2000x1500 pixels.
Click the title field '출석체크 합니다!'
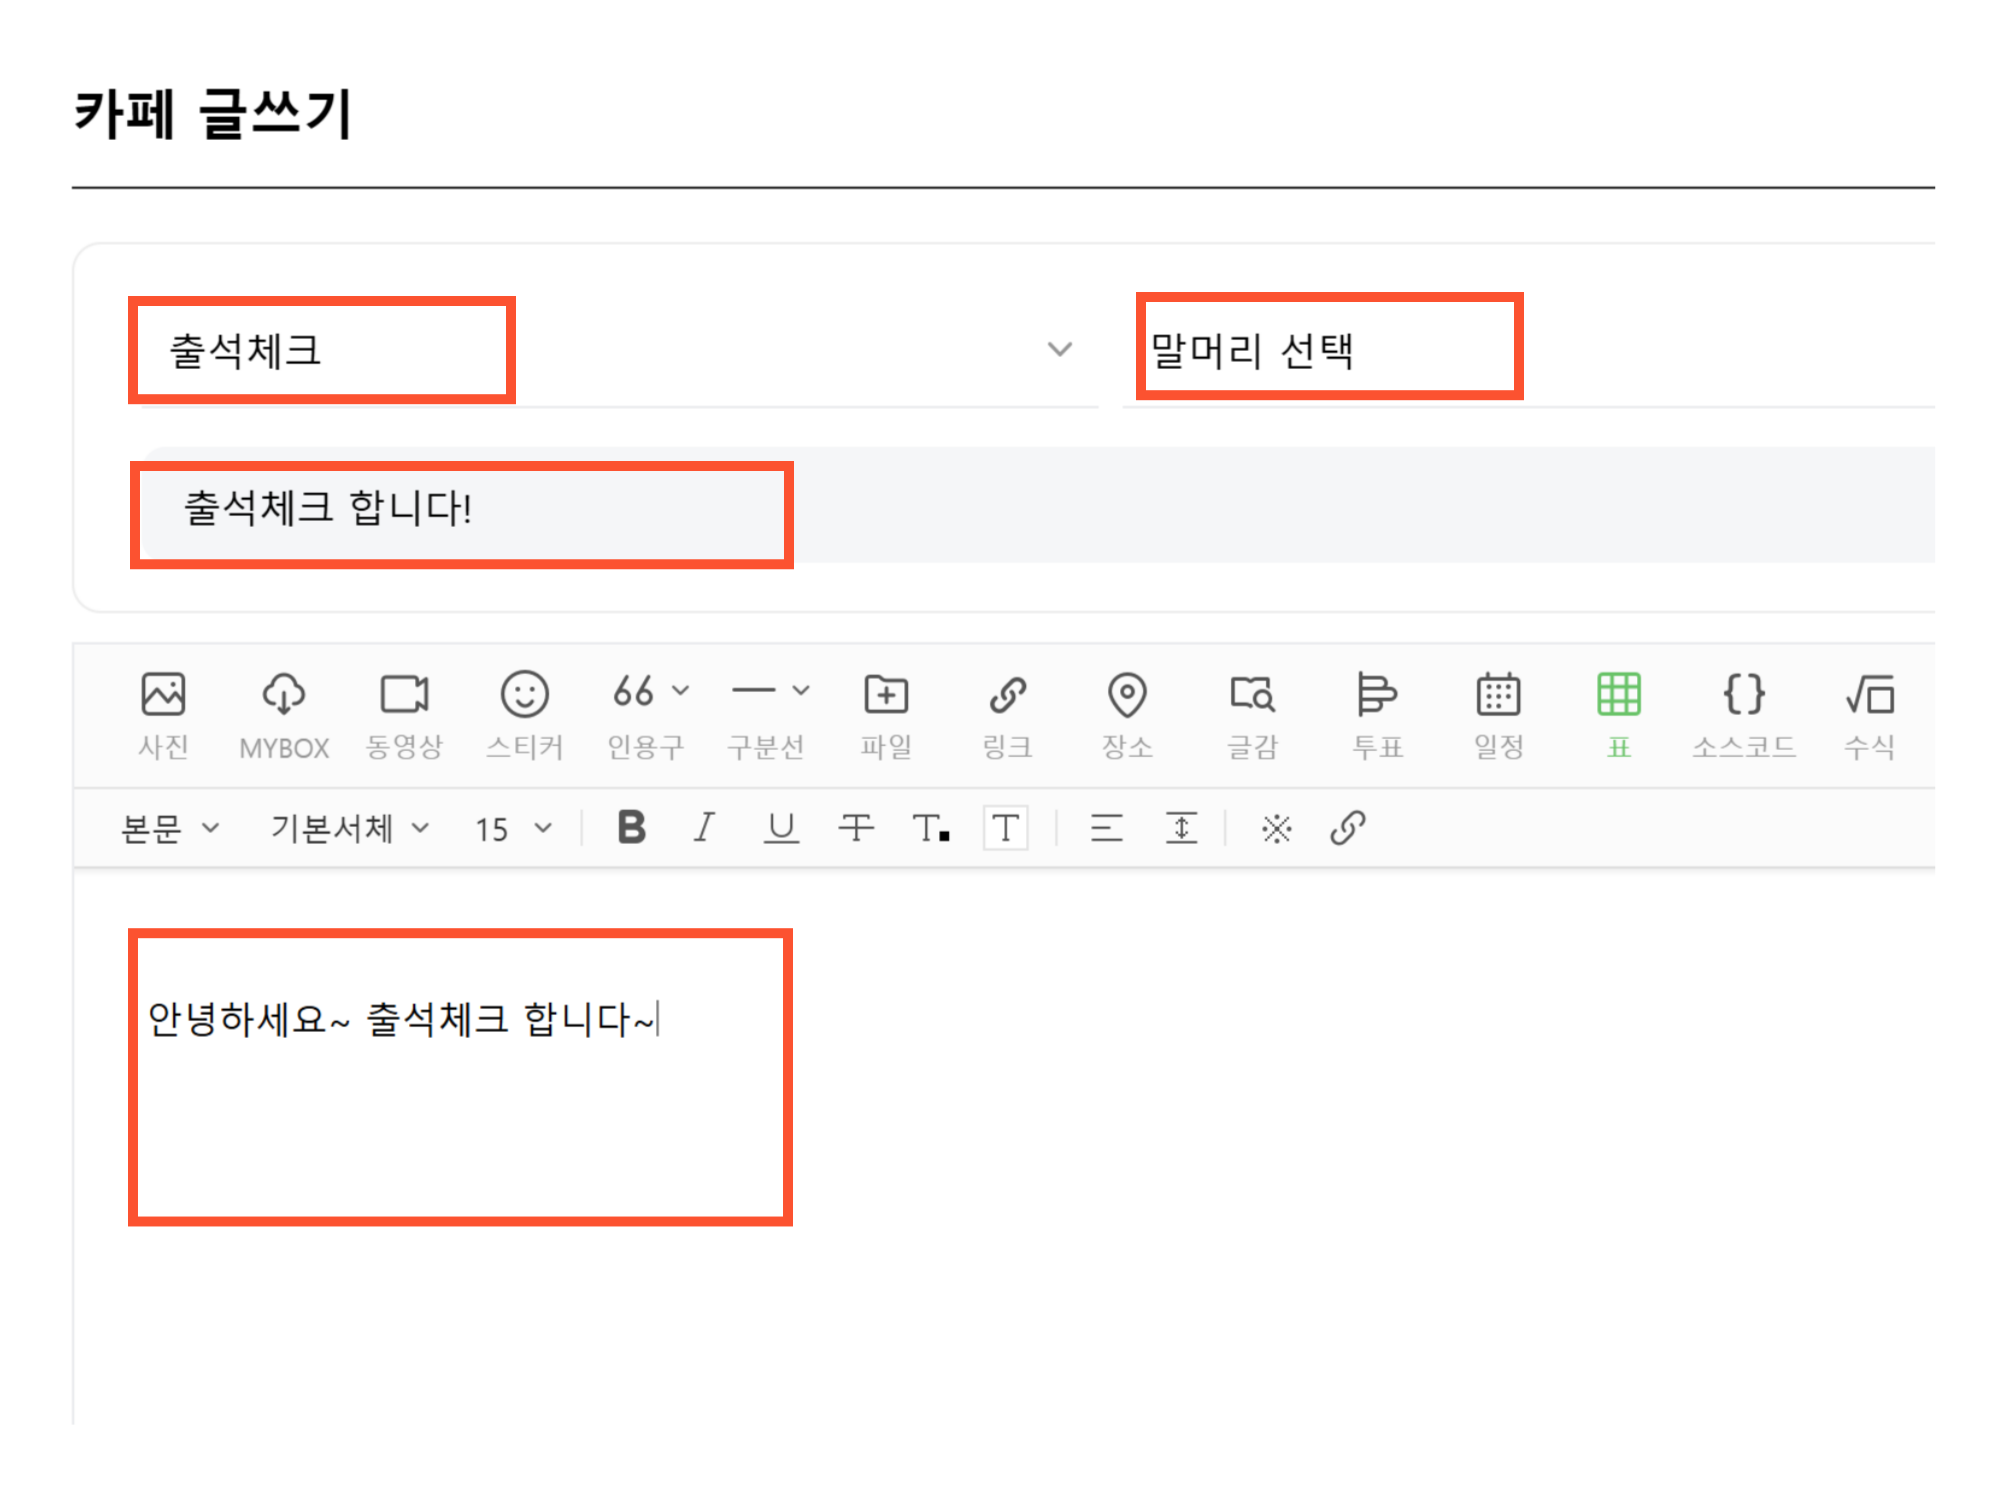[x=1038, y=506]
